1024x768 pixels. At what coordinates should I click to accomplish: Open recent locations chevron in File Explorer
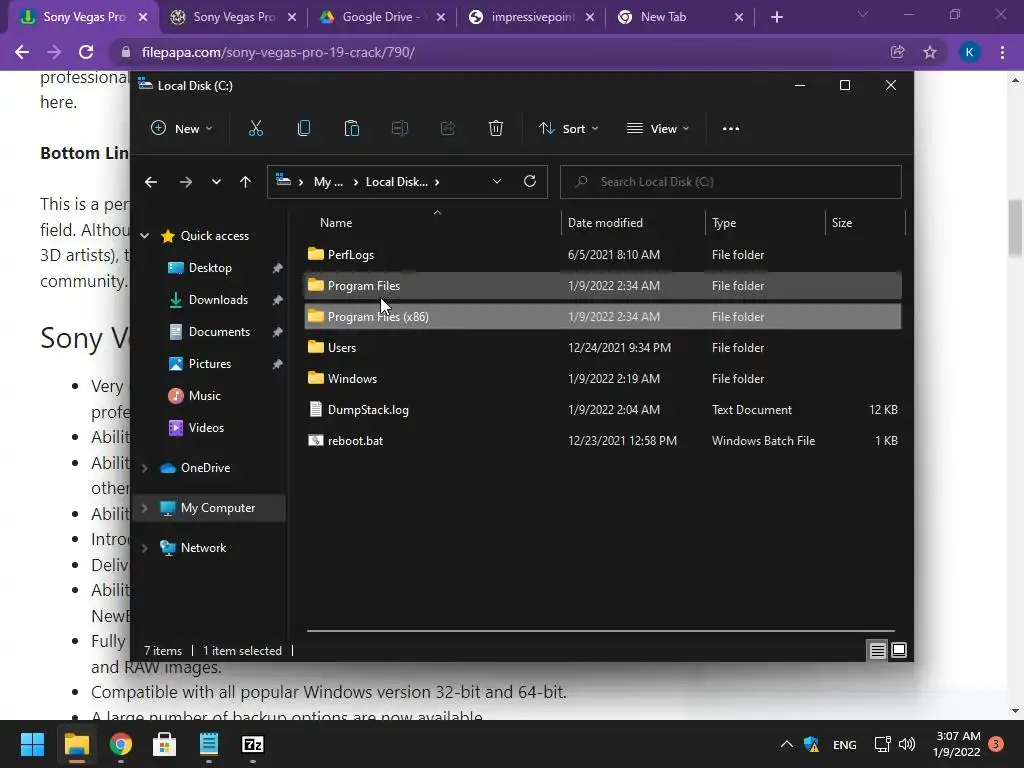[216, 182]
